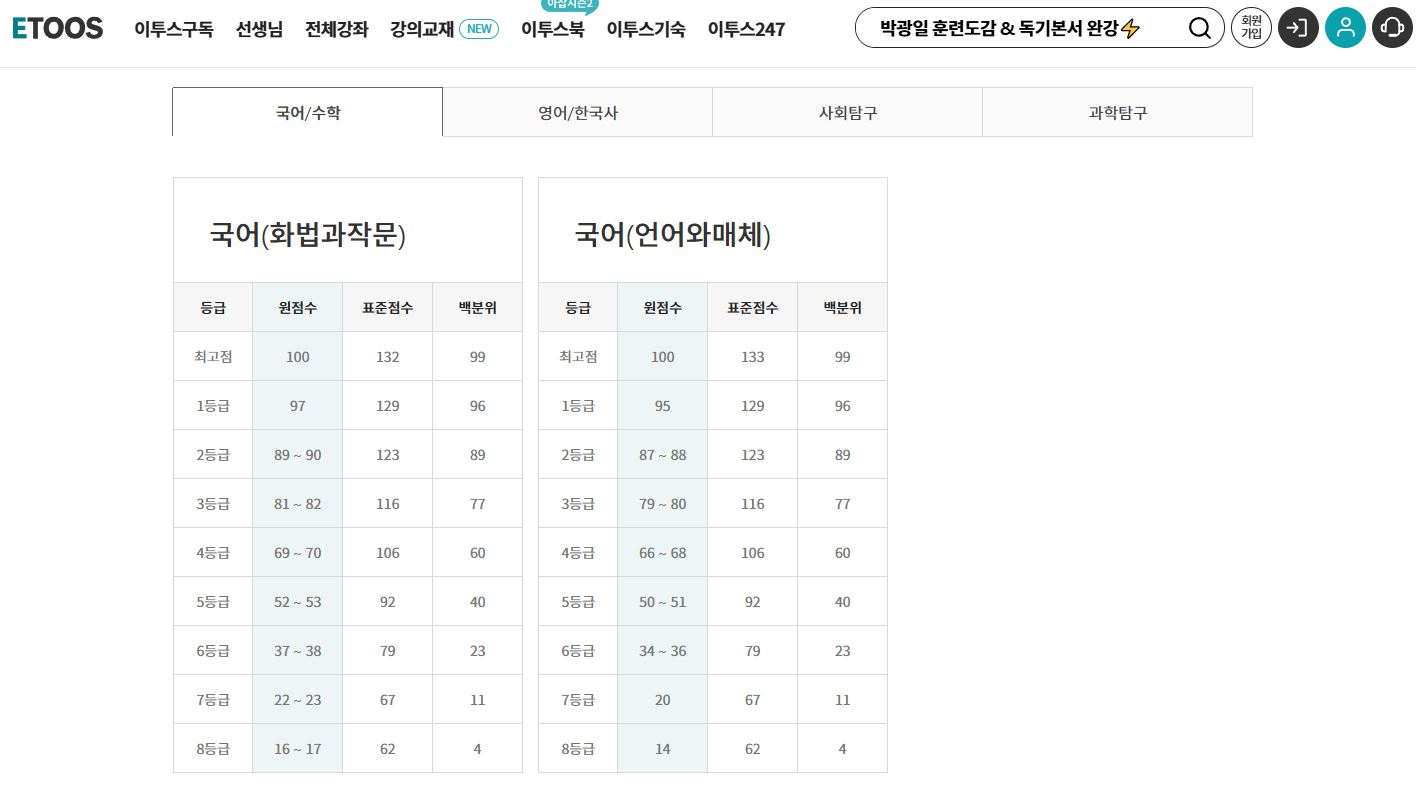The height and width of the screenshot is (795, 1416).
Task: Open the 이투스북 menu
Action: point(553,29)
